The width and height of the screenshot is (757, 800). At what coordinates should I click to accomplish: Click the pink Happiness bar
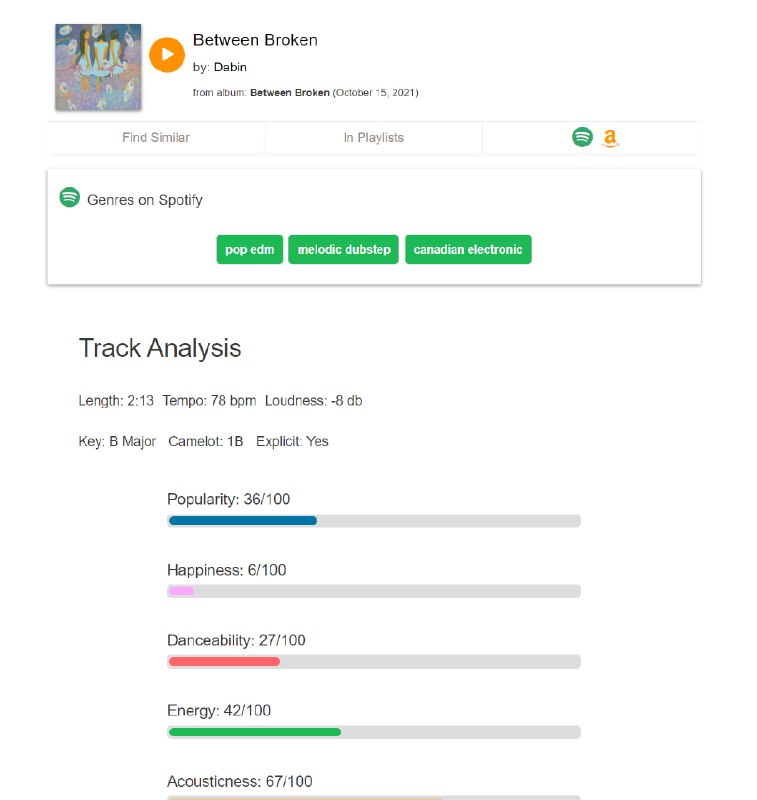[181, 591]
